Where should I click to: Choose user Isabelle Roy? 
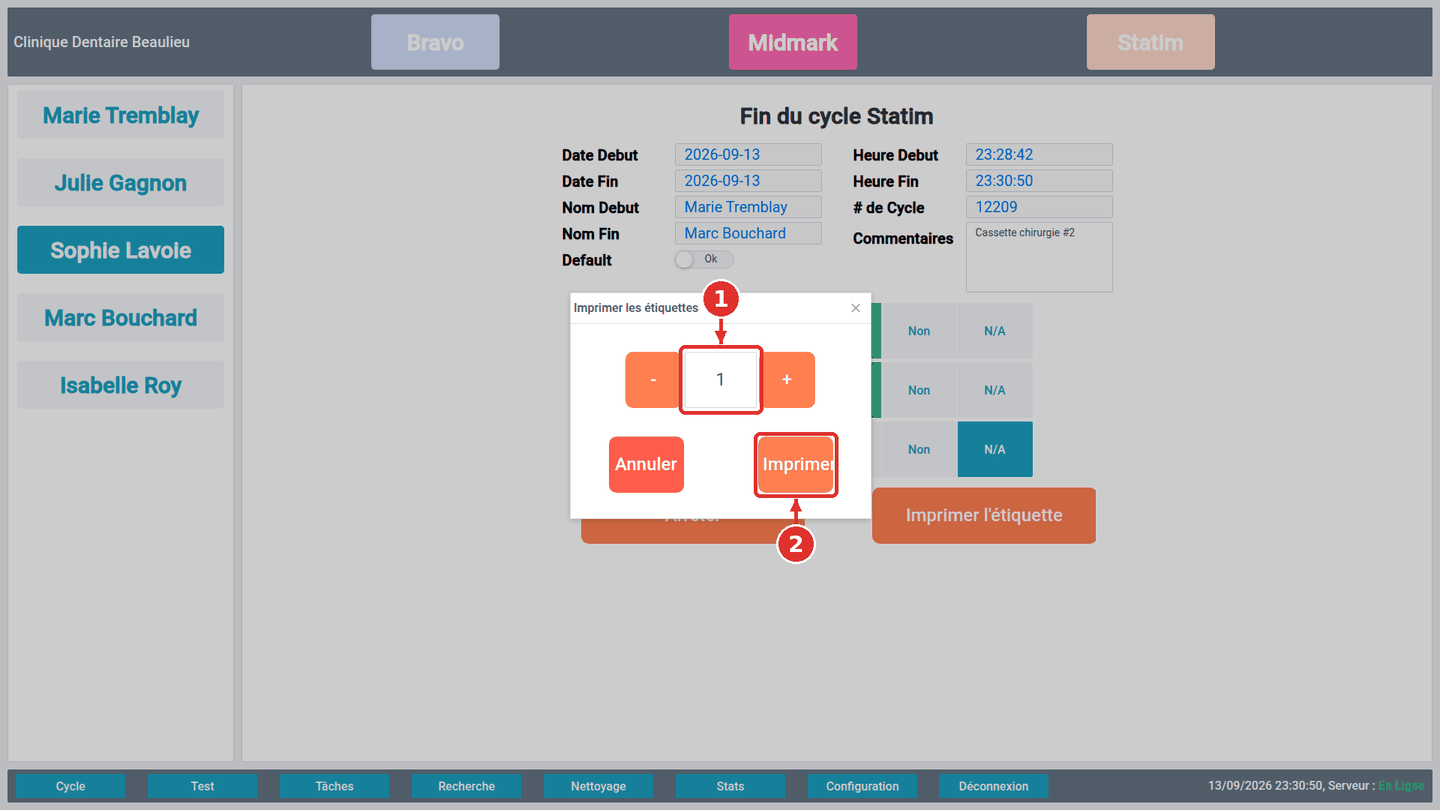(120, 385)
